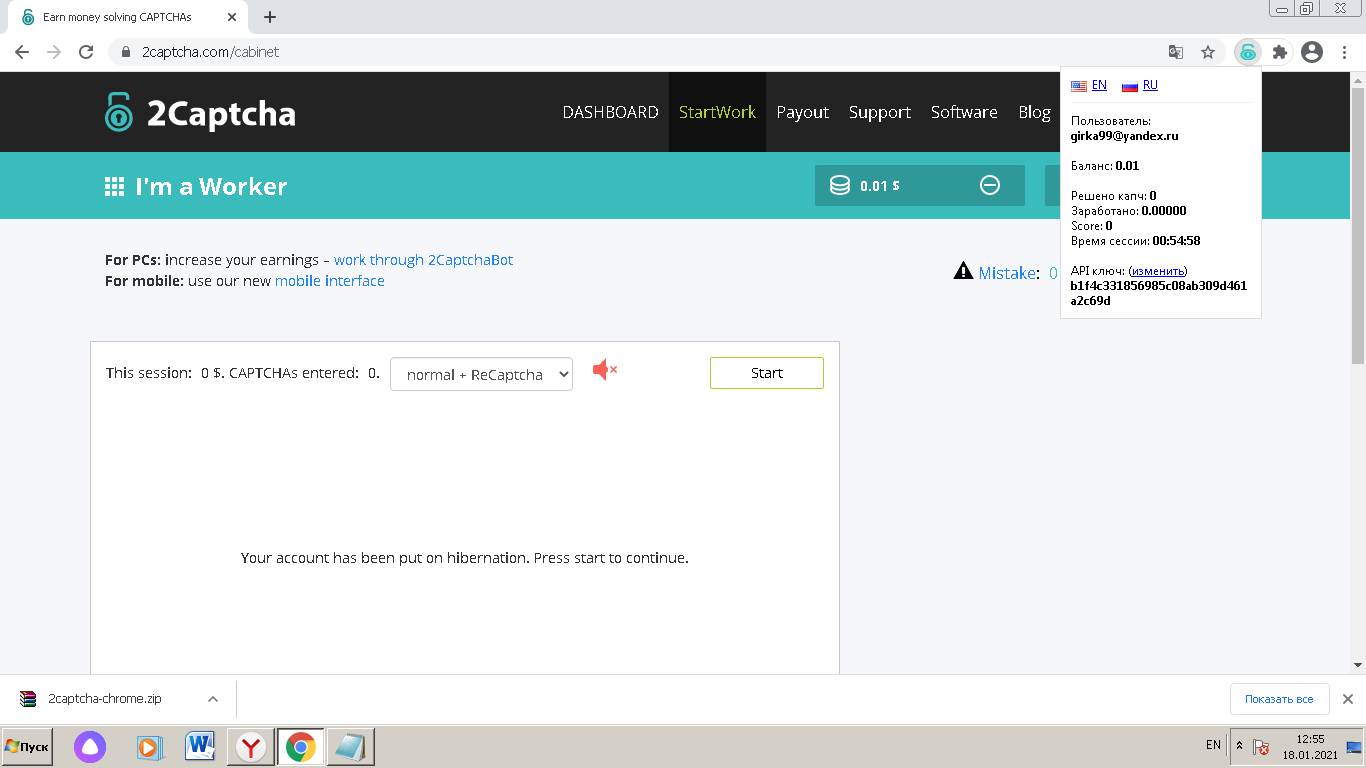Open Yandex Browser from the taskbar
This screenshot has width=1366, height=768.
pyautogui.click(x=251, y=746)
